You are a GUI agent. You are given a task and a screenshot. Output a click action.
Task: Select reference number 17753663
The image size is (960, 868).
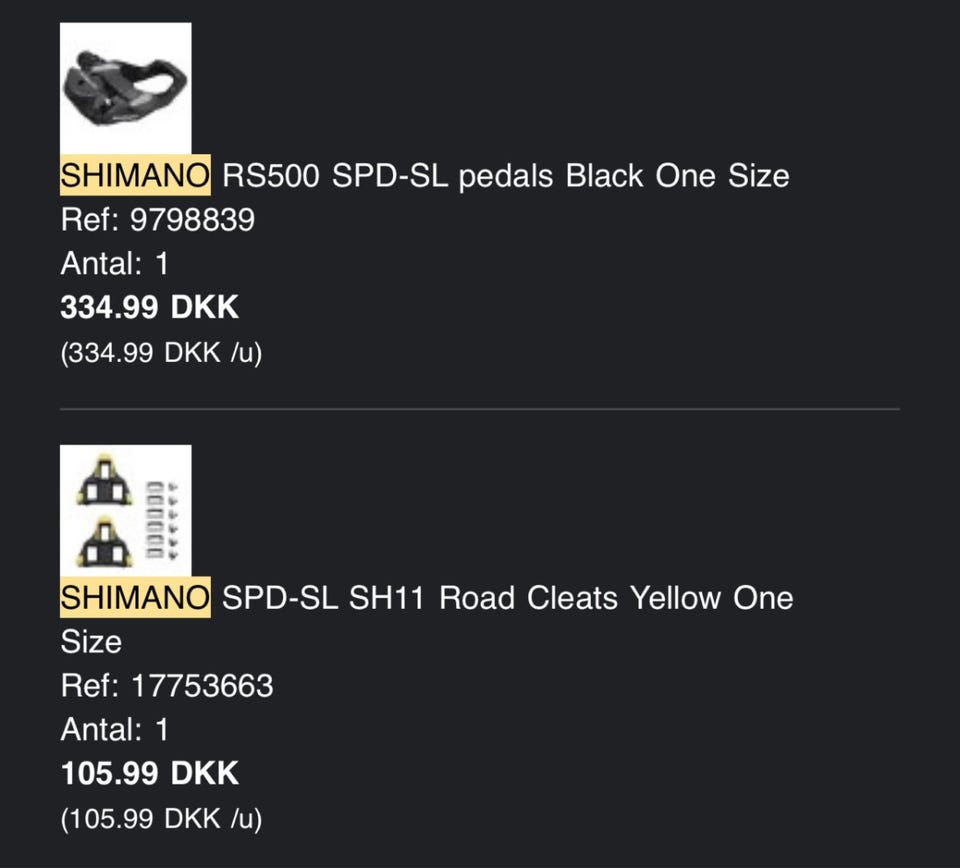pyautogui.click(x=201, y=686)
